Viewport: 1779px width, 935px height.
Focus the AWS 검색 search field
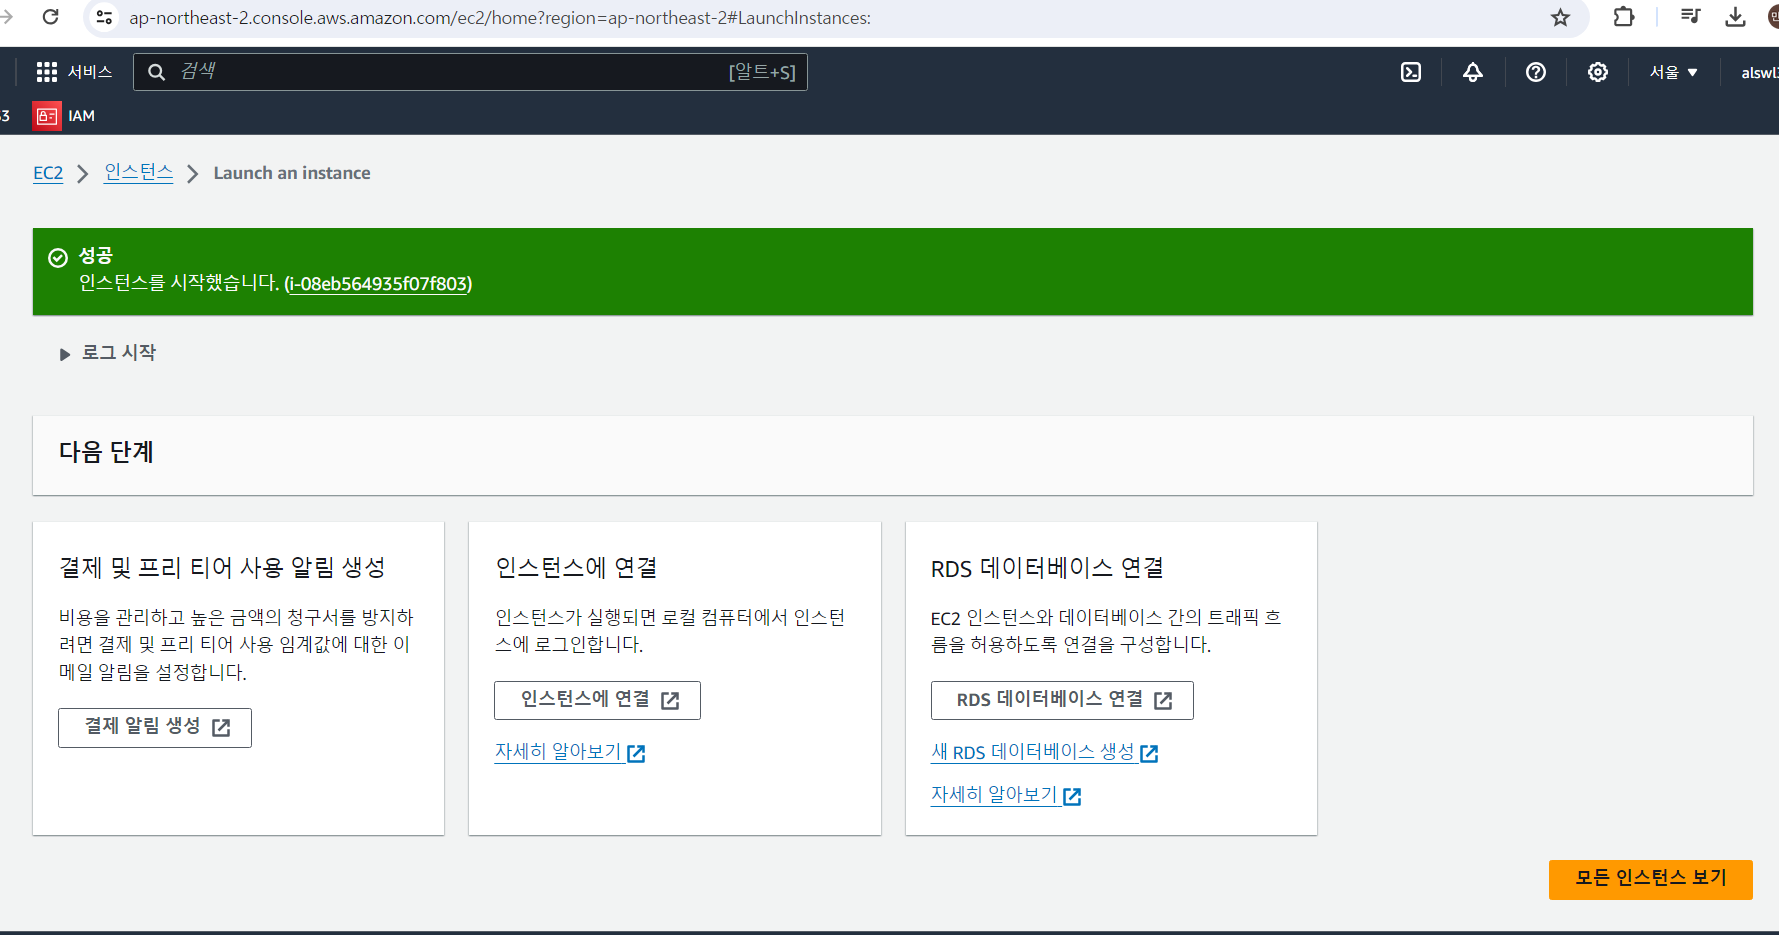coord(470,72)
